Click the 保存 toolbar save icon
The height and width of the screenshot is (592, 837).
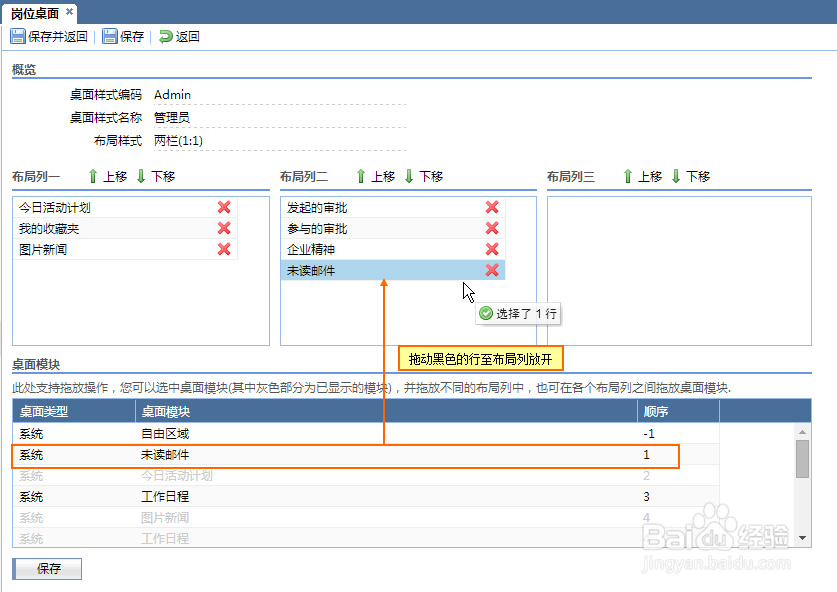point(109,36)
